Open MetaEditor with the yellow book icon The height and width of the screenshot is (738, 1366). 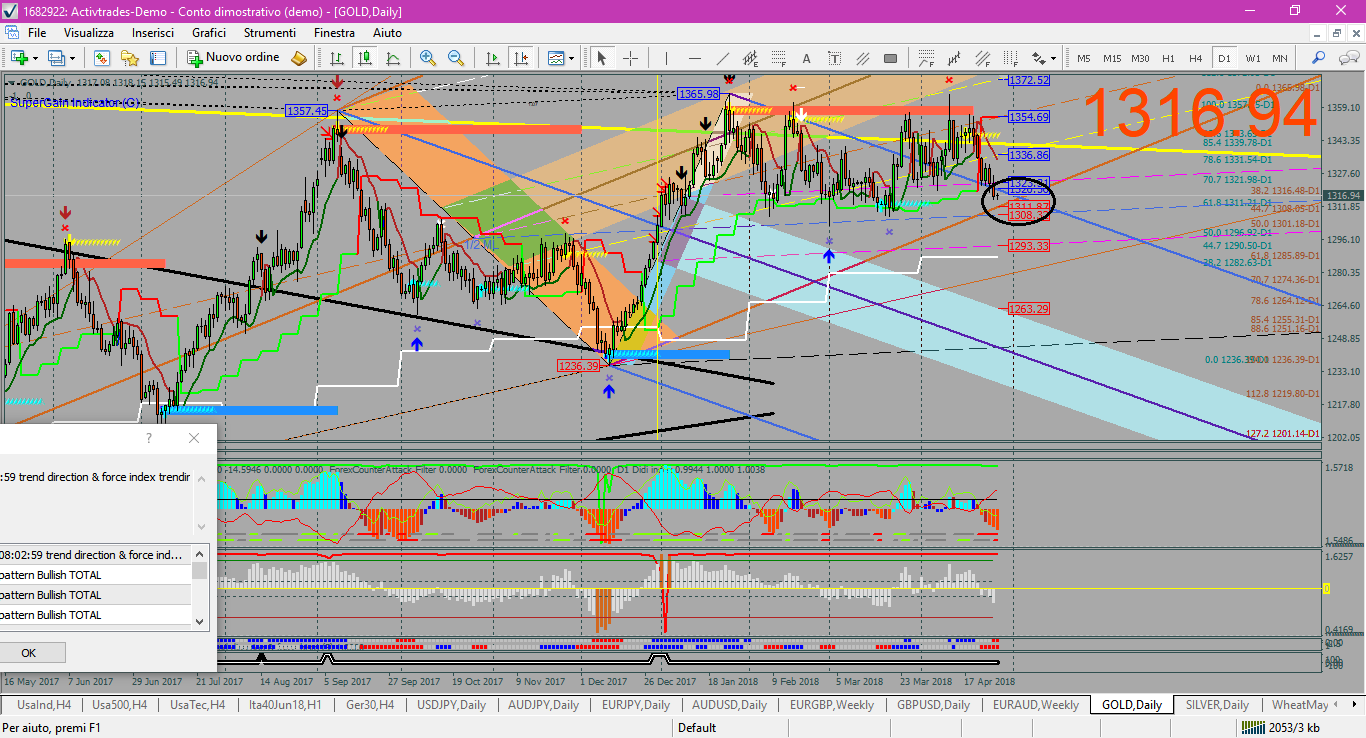pos(299,58)
